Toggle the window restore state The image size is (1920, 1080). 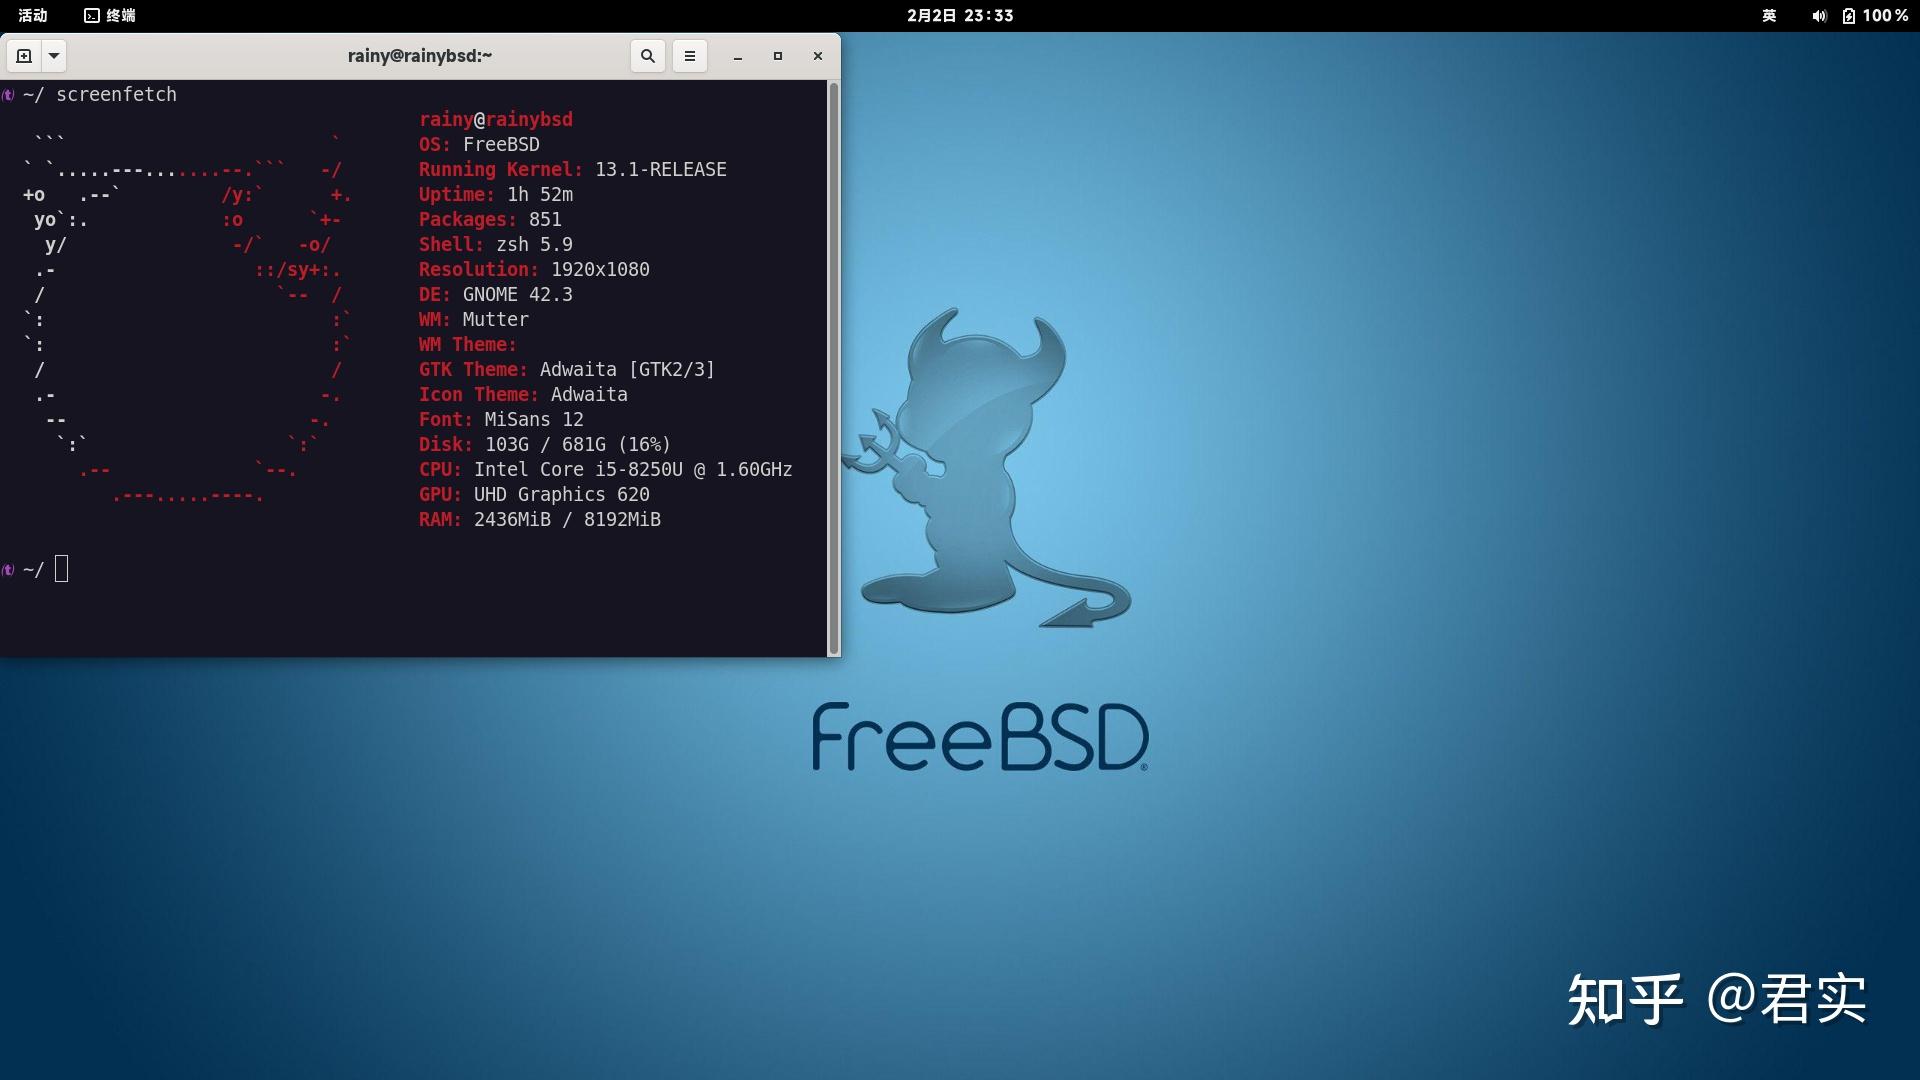(x=778, y=56)
